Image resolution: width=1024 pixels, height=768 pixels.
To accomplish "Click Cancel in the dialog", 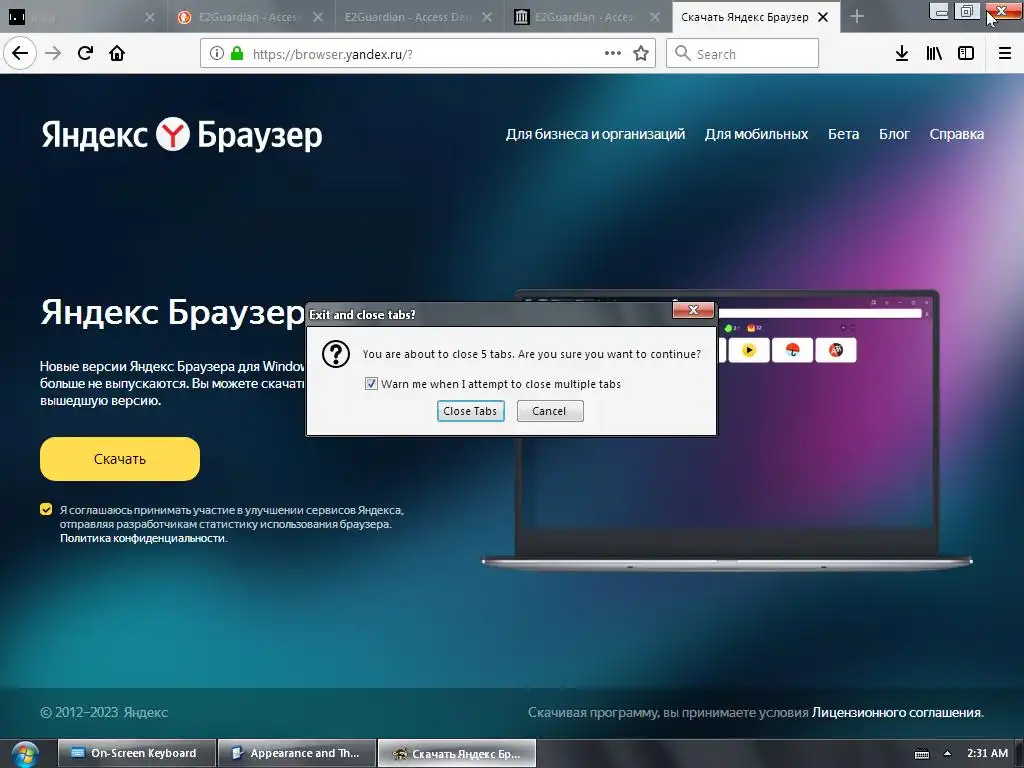I will (x=550, y=411).
